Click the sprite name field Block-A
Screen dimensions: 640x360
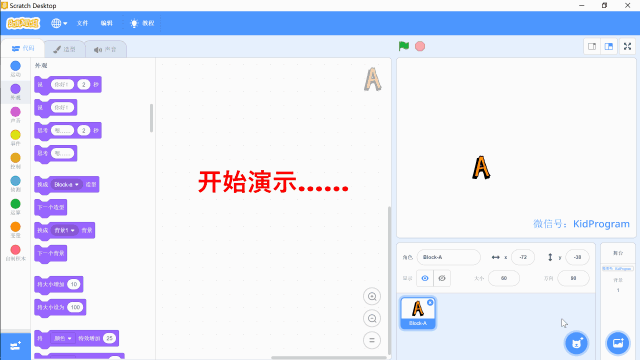449,257
